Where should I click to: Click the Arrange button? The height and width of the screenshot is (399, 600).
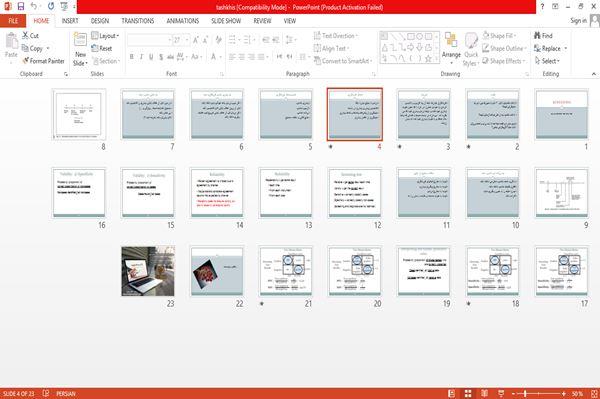coord(451,48)
